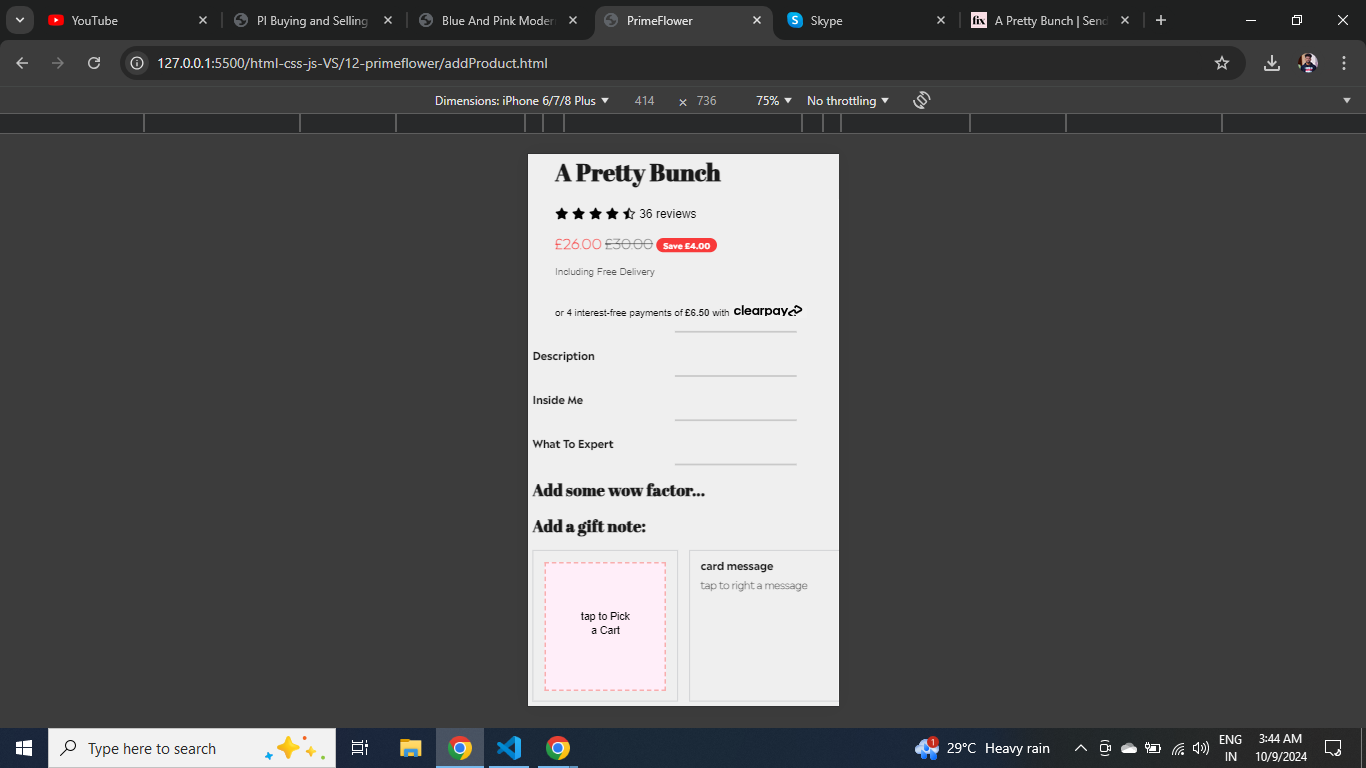The height and width of the screenshot is (768, 1366).
Task: Expand the Description section
Action: (x=564, y=357)
